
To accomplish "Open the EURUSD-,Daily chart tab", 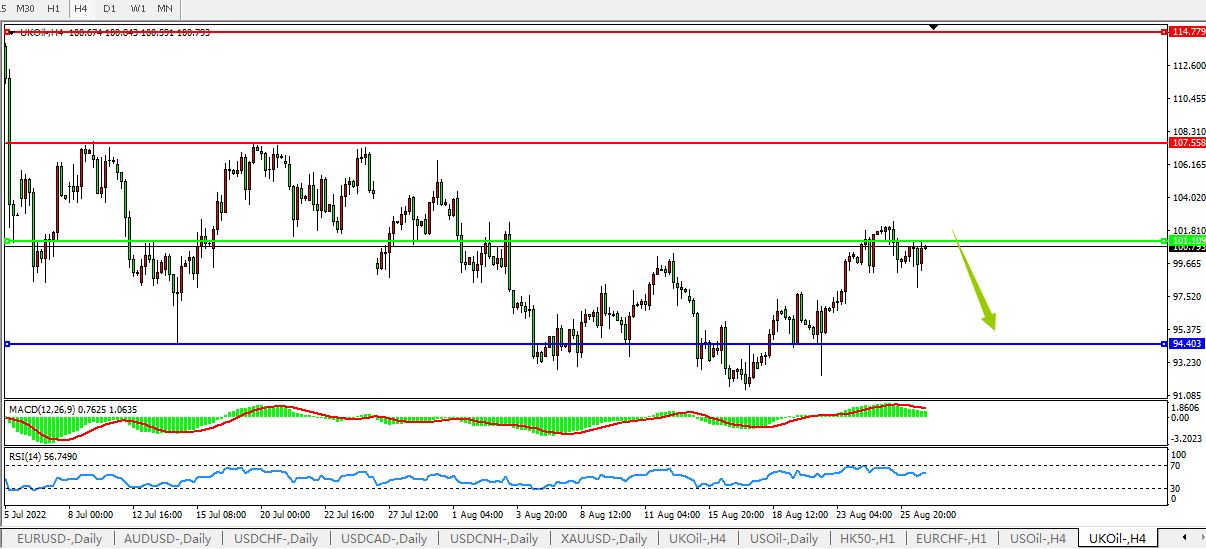I will click(x=59, y=539).
